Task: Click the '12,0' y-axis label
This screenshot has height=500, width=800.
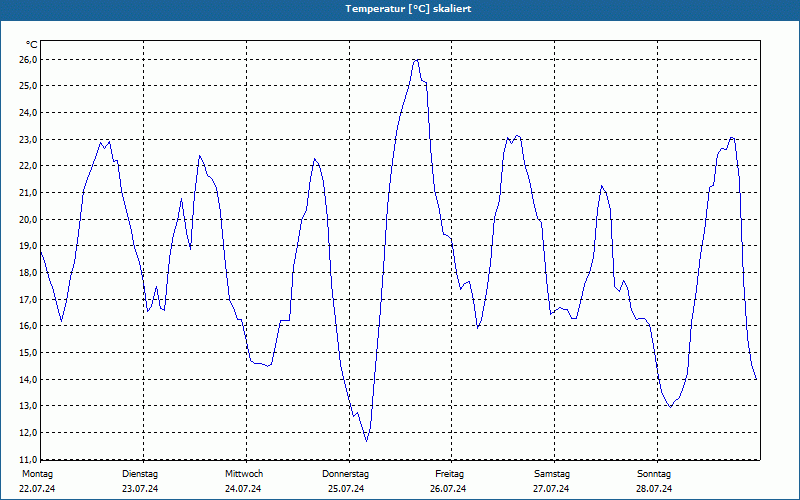Action: coord(29,433)
